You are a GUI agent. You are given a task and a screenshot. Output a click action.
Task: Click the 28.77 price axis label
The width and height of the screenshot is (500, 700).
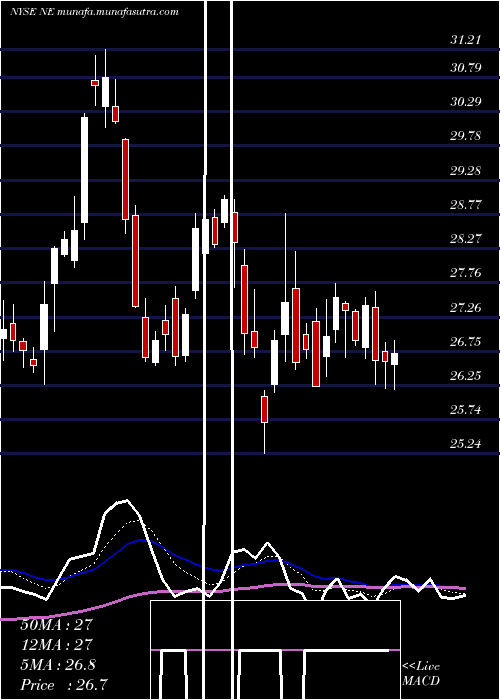click(465, 204)
